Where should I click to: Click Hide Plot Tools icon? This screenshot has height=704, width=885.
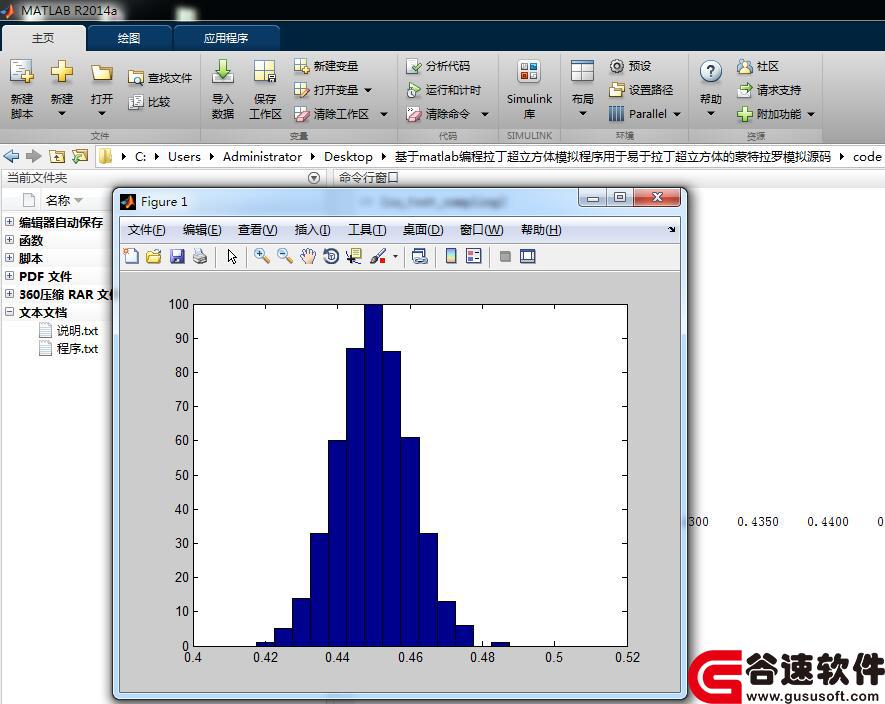point(505,256)
